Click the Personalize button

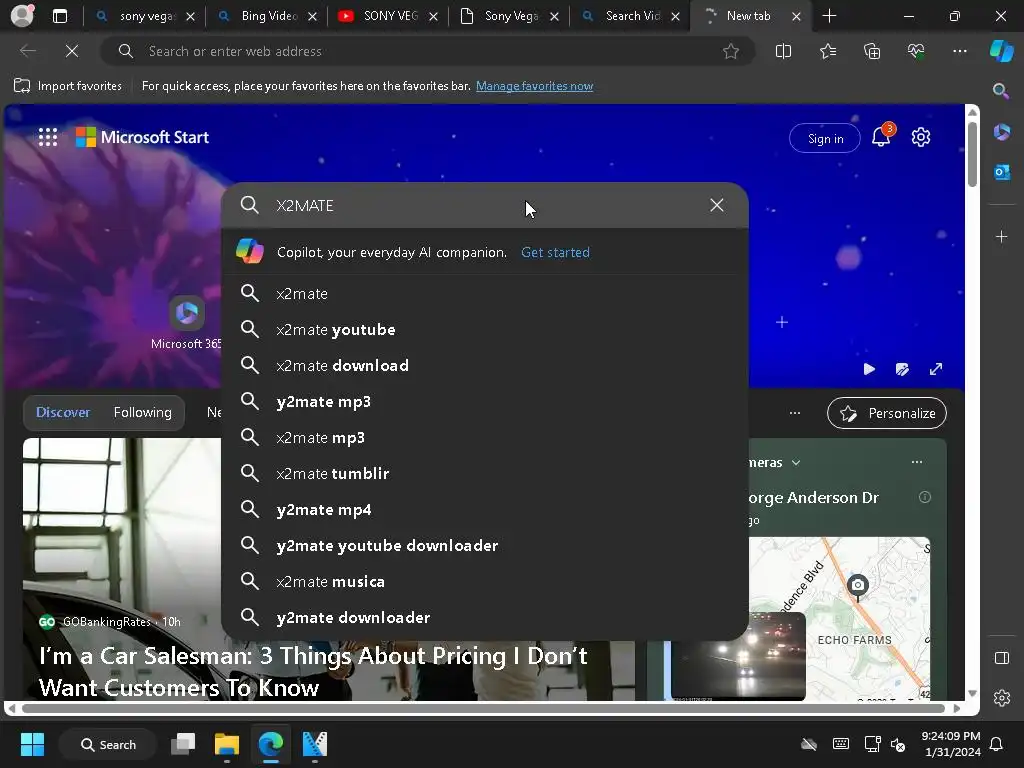tap(886, 413)
